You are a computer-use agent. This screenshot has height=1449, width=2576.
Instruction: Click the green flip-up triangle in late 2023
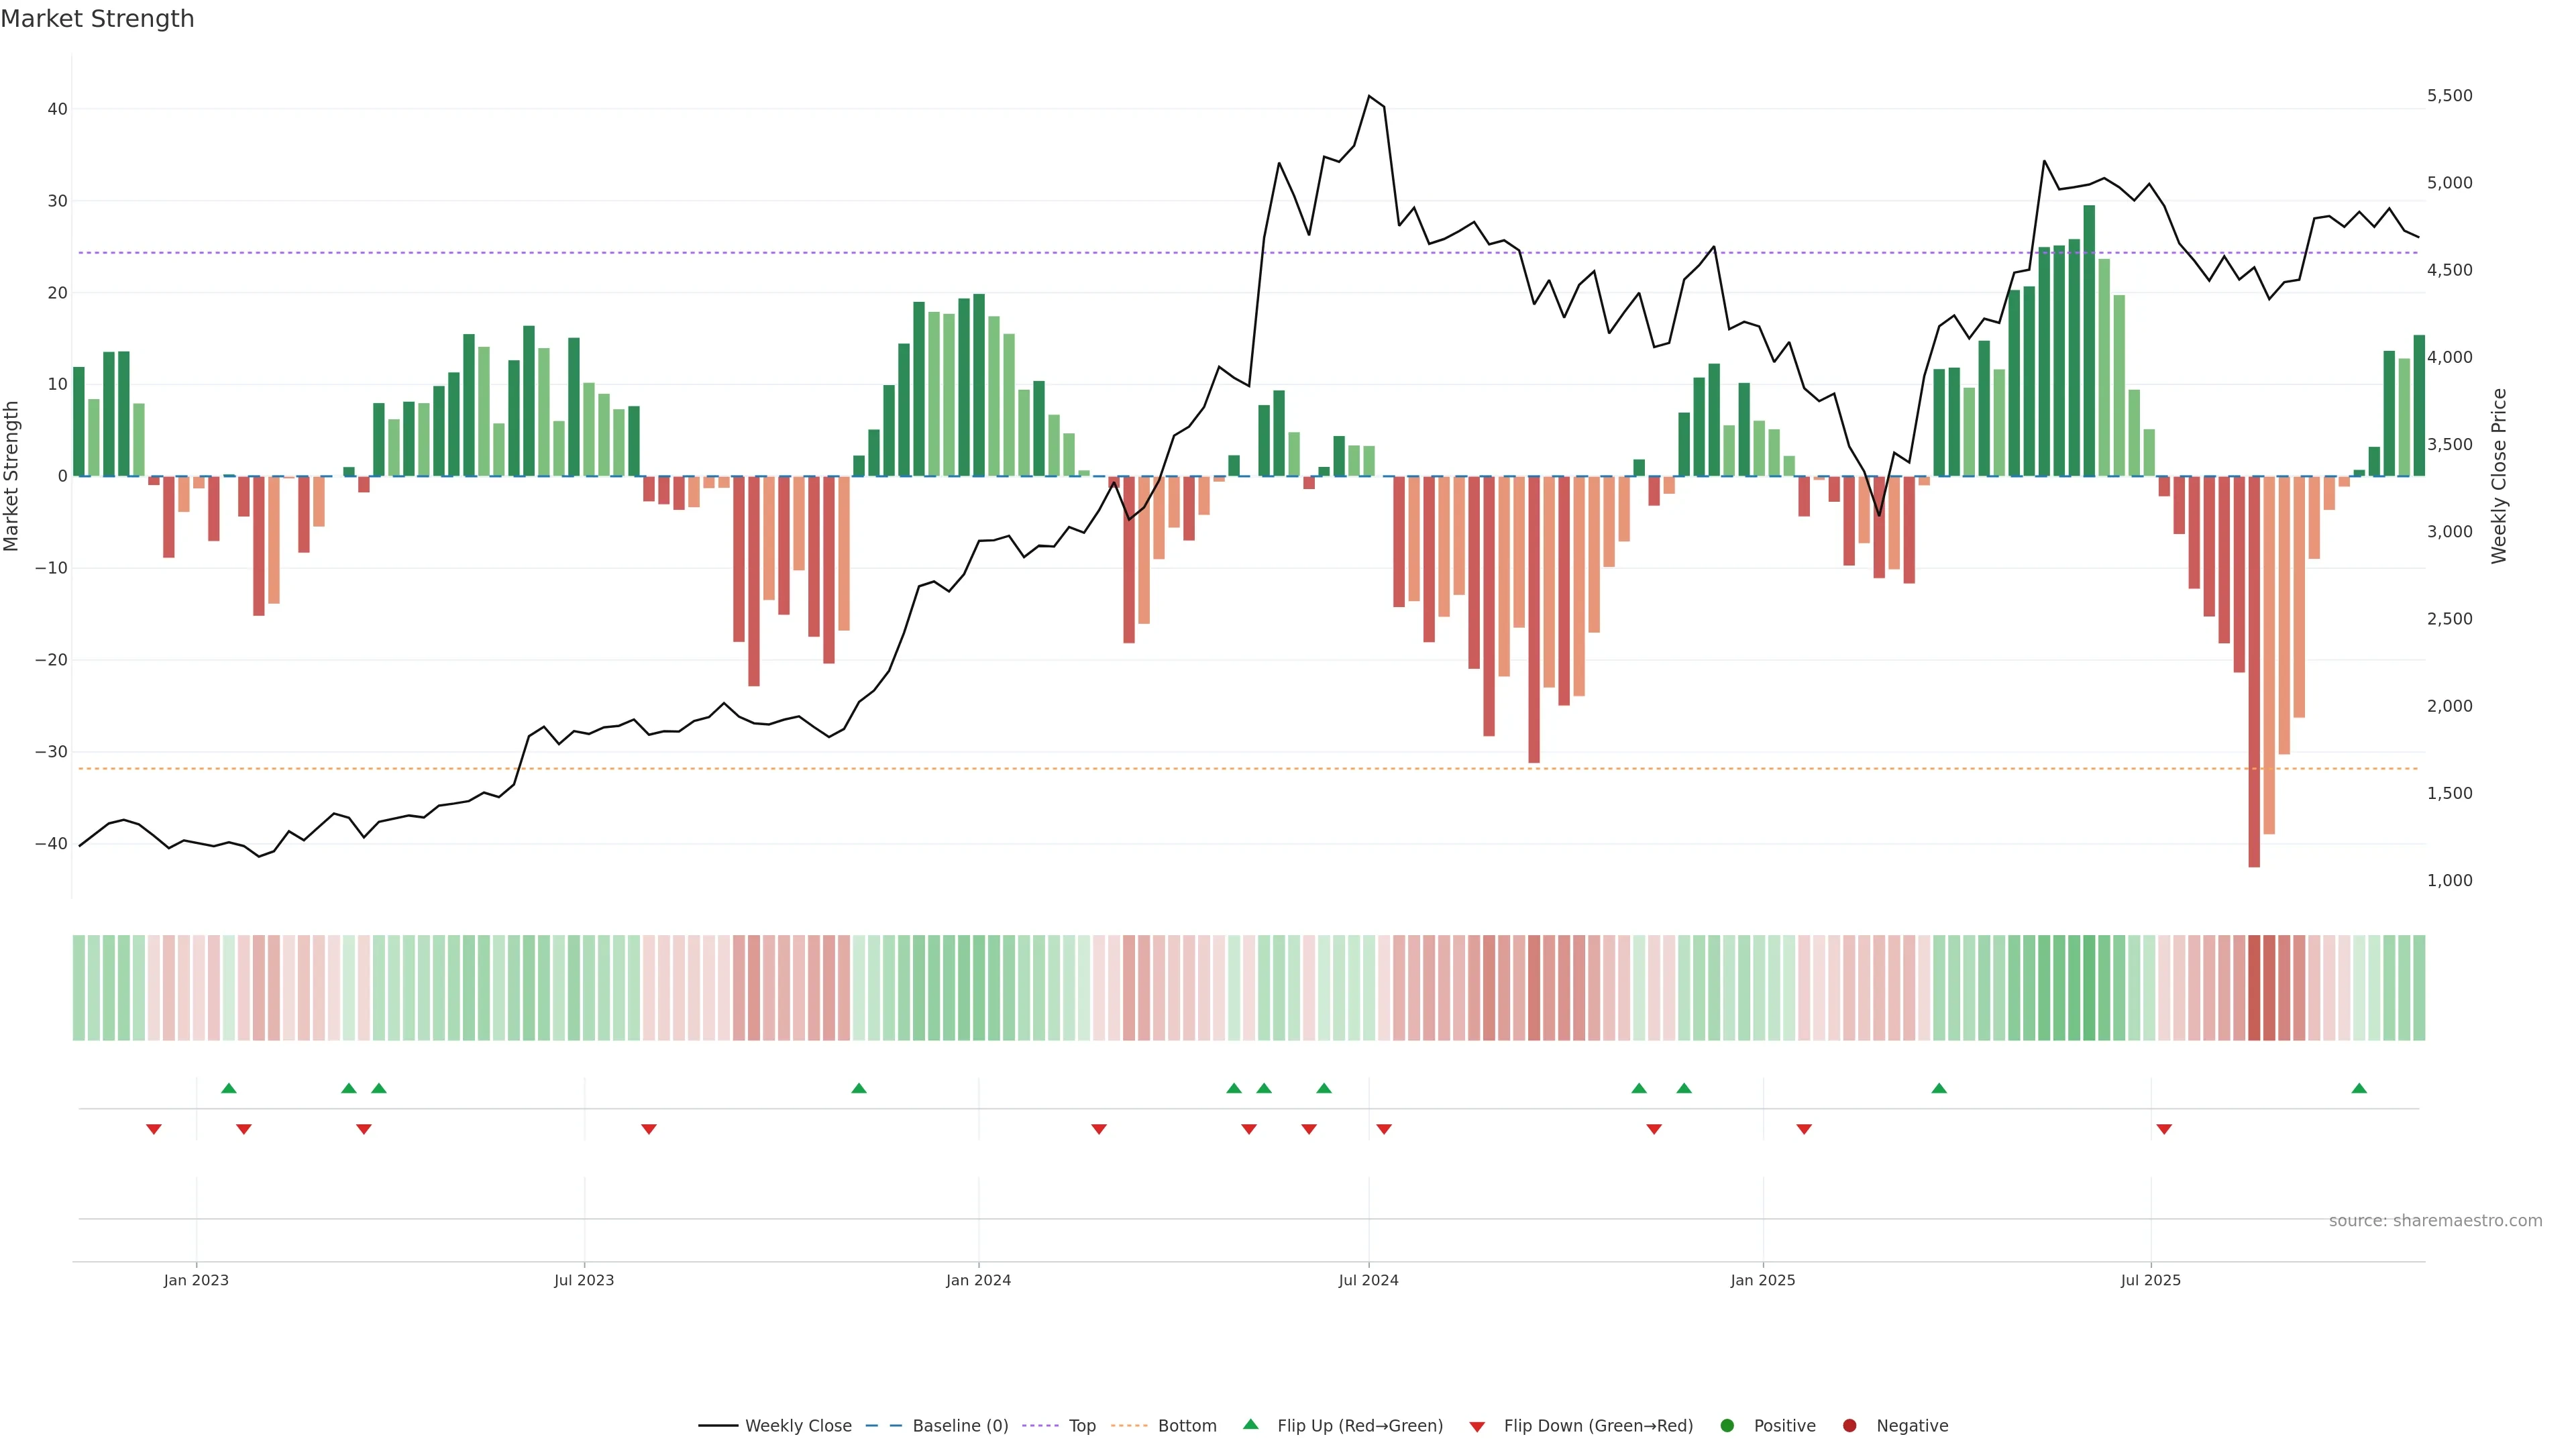point(858,1088)
